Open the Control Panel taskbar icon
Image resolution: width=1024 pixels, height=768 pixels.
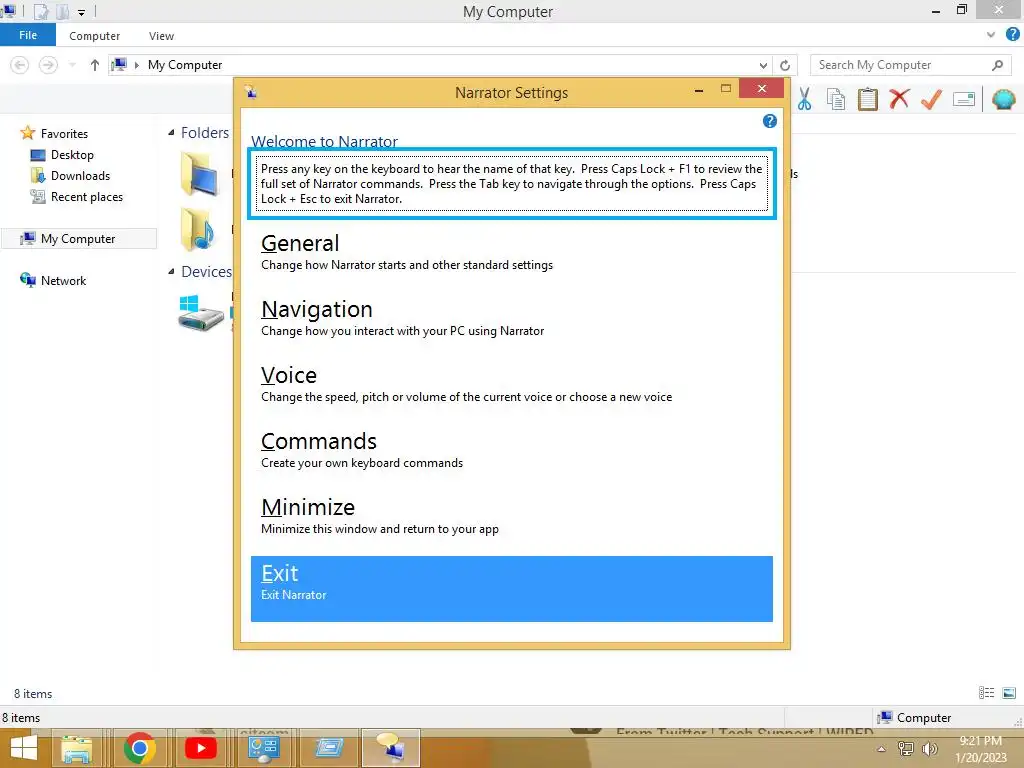264,748
